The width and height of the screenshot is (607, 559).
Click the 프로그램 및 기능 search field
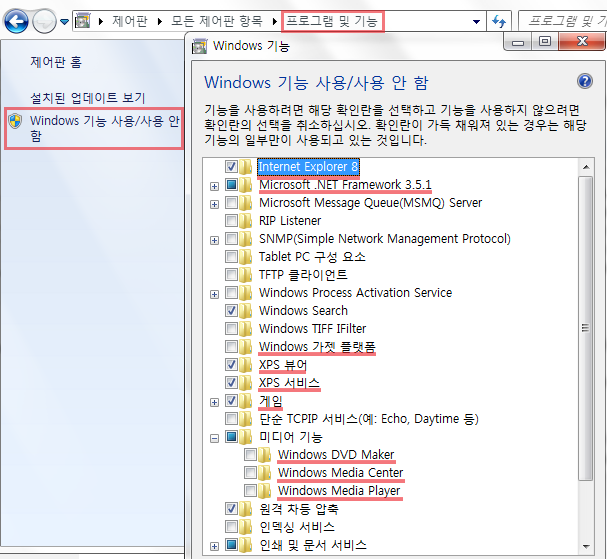pos(562,21)
